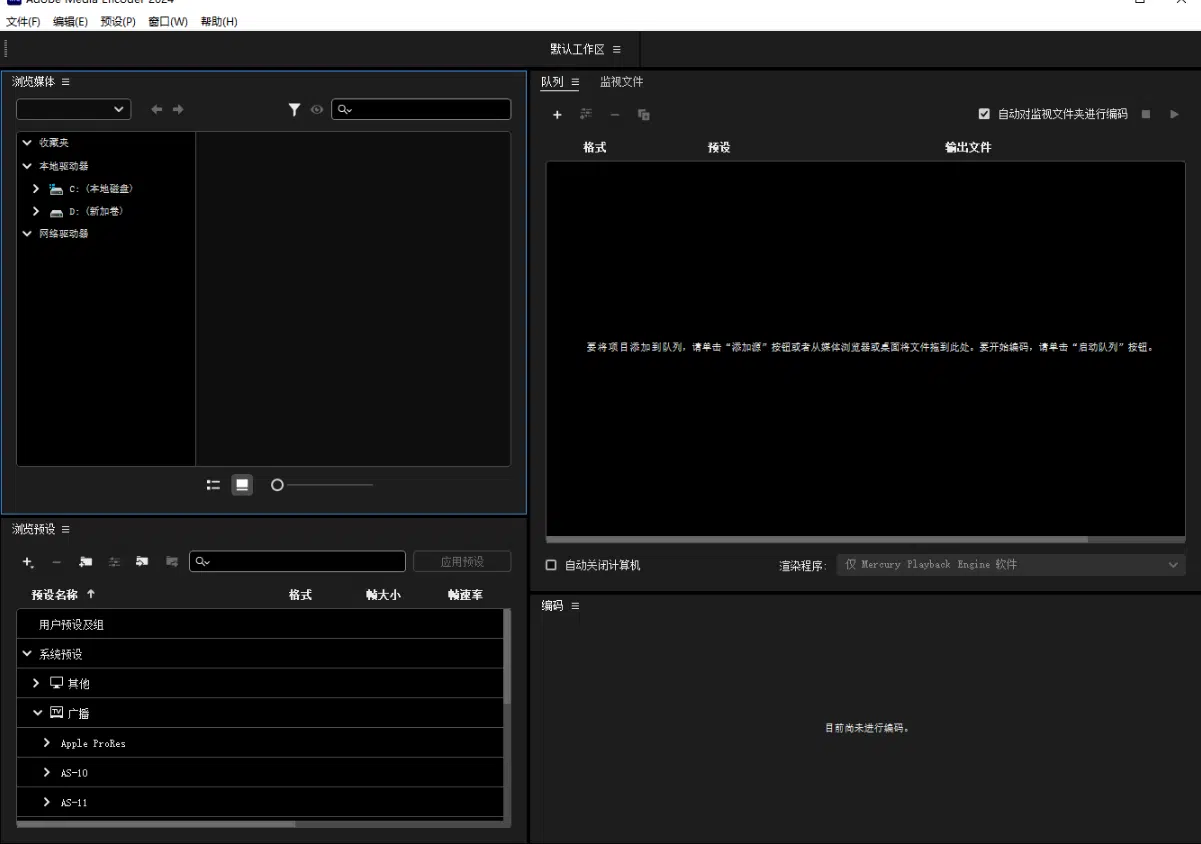Screen dimensions: 1201x844
Task: Click the stop queue square button
Action: tap(1146, 114)
